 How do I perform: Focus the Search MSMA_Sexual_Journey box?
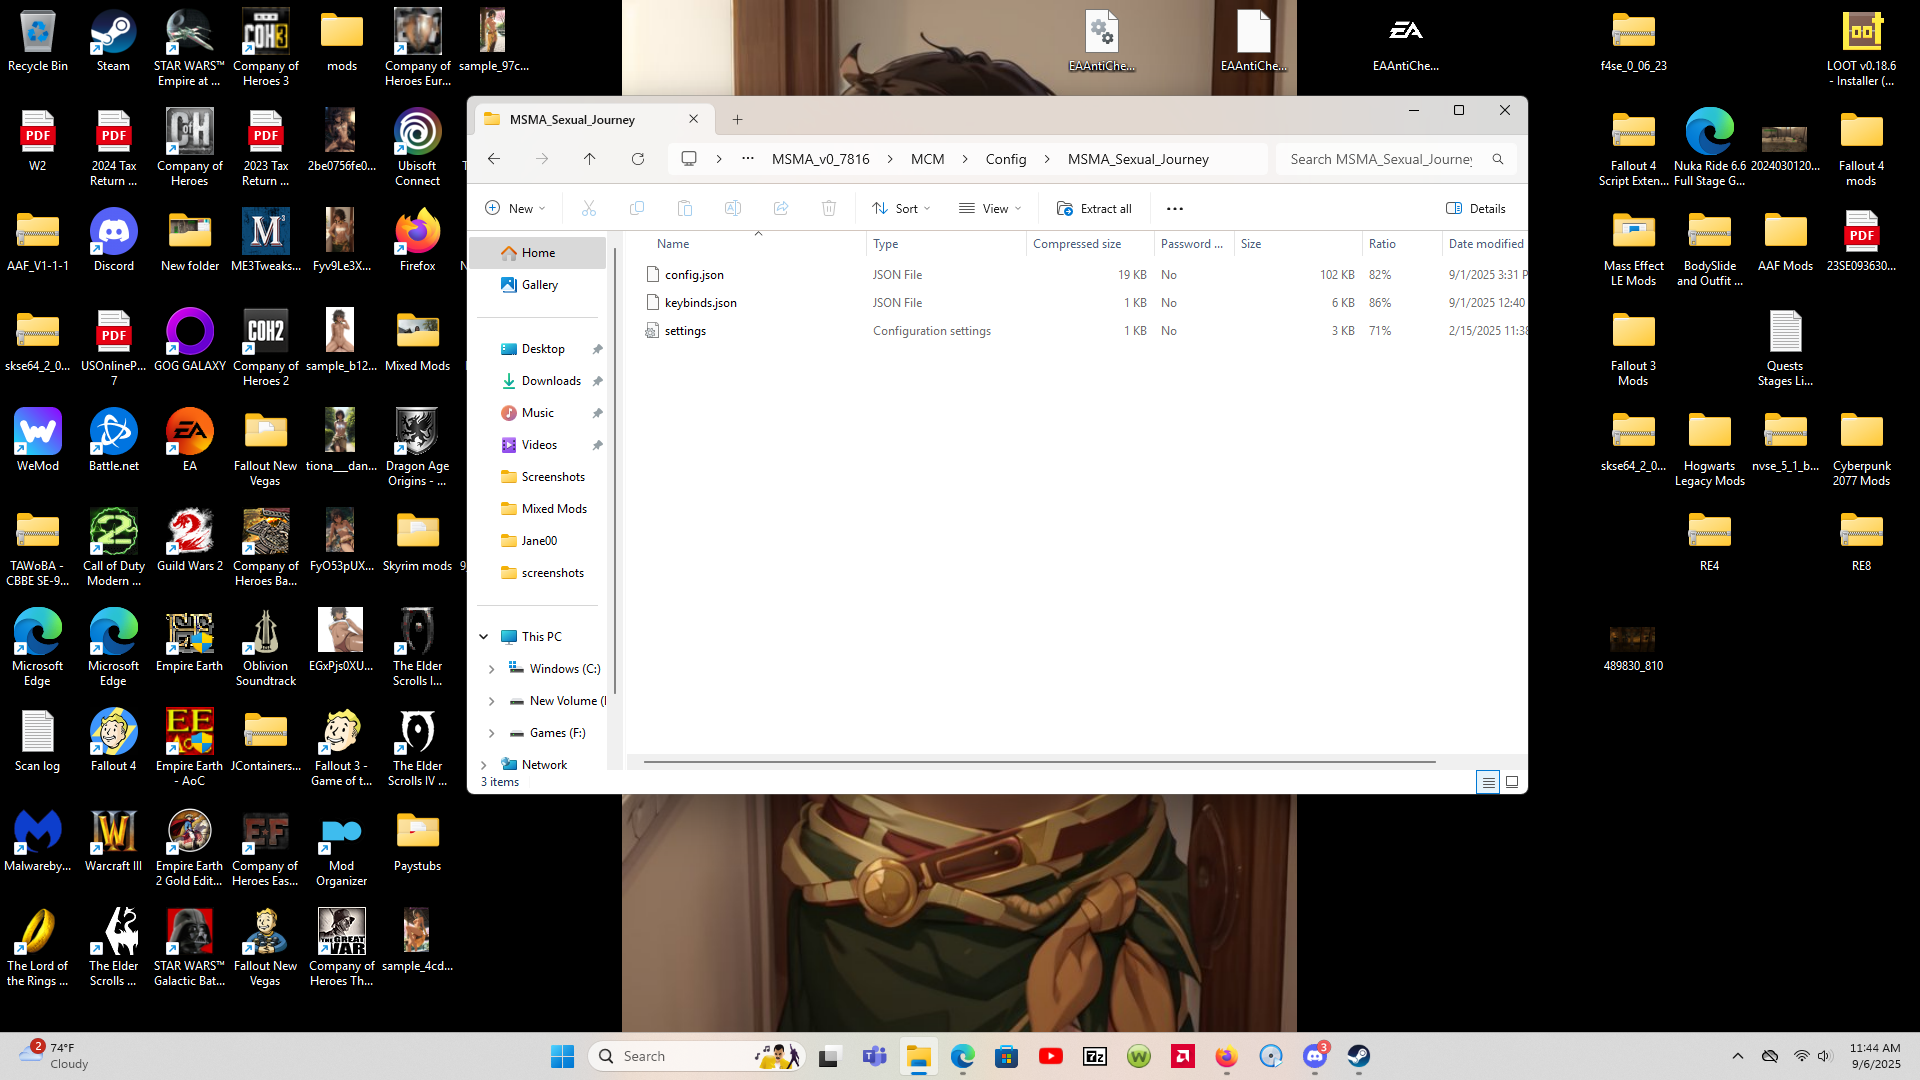tap(1395, 159)
